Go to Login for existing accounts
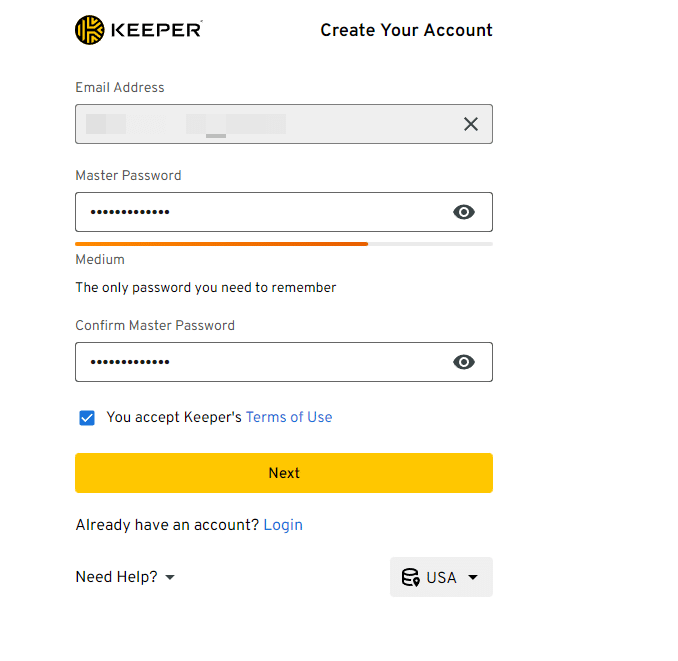678x661 pixels. [x=283, y=525]
